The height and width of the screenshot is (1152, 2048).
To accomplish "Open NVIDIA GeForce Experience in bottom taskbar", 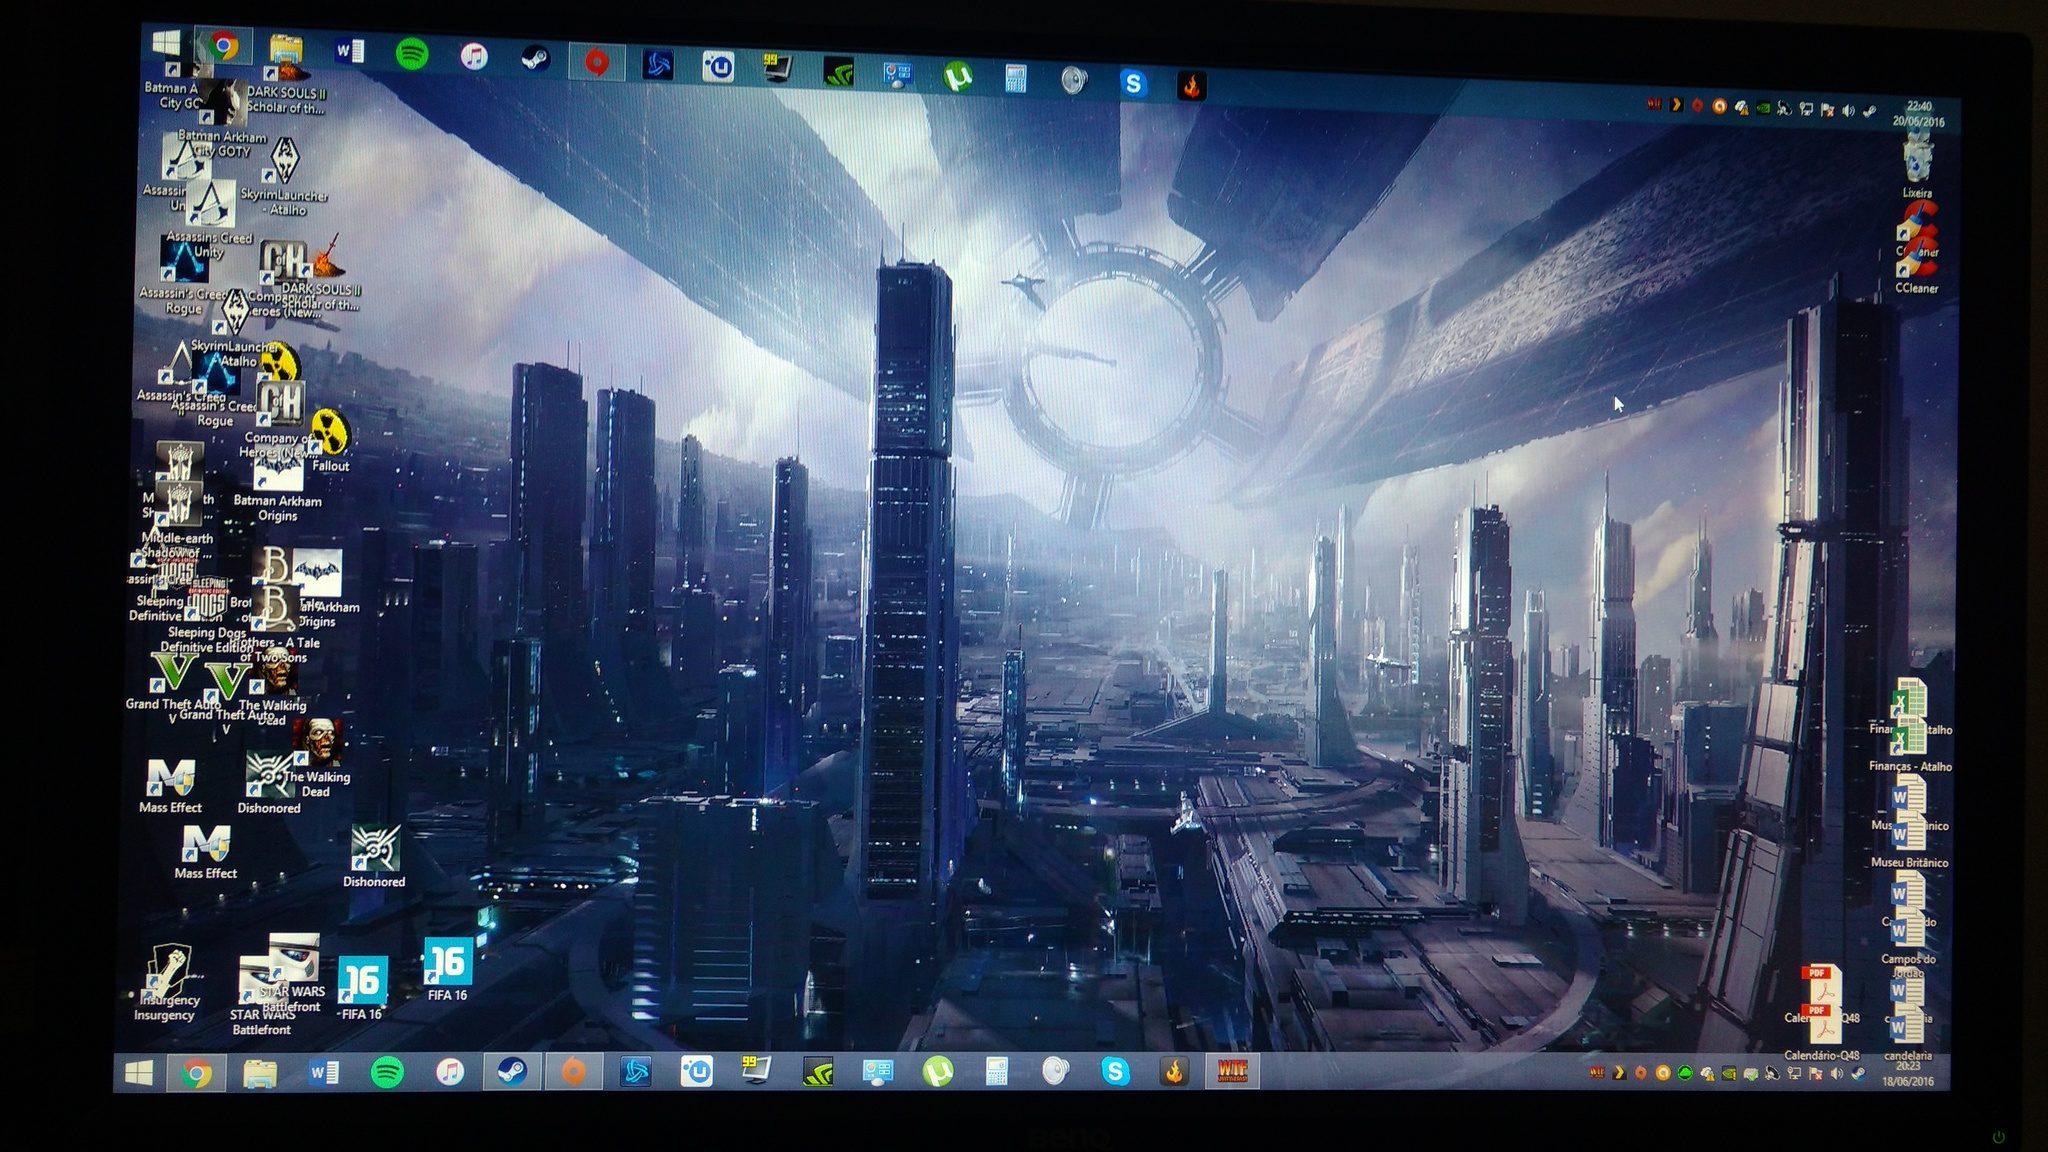I will click(818, 1072).
